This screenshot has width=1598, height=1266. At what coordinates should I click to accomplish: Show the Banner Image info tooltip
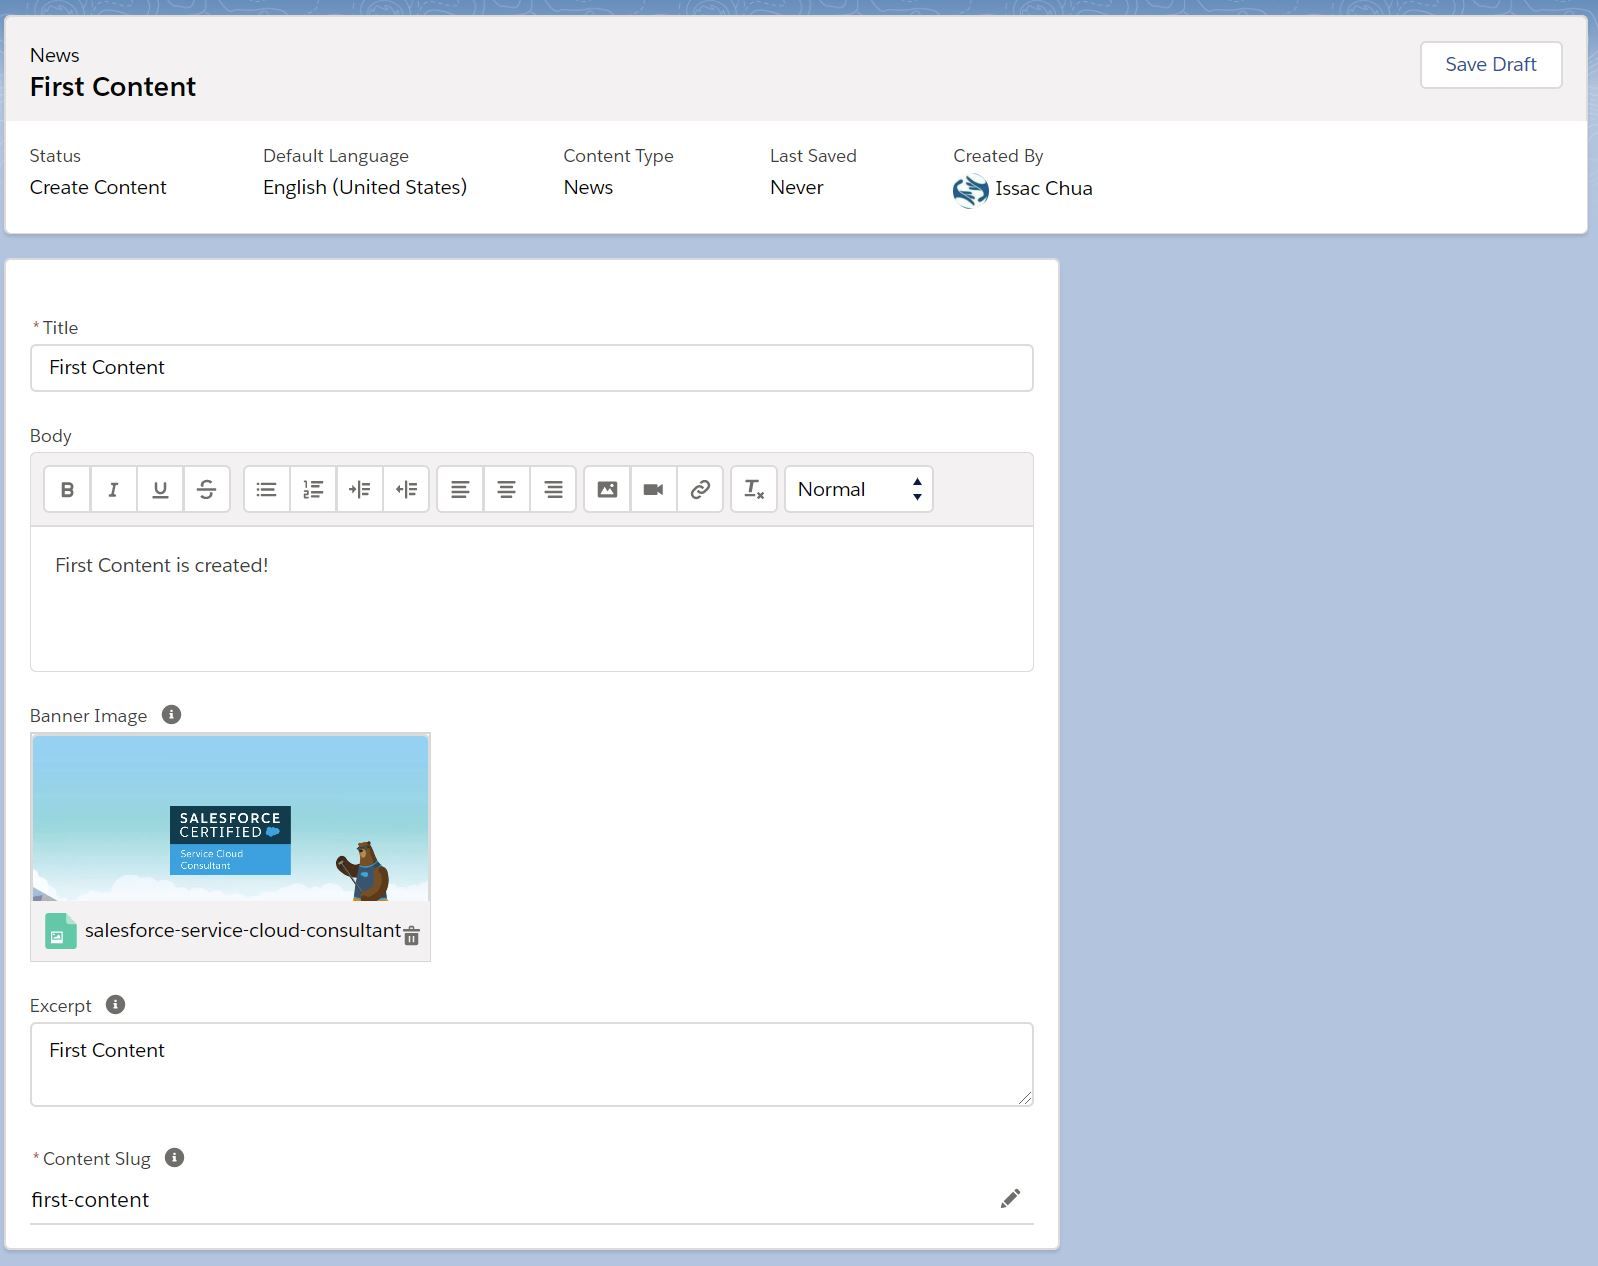coord(171,715)
